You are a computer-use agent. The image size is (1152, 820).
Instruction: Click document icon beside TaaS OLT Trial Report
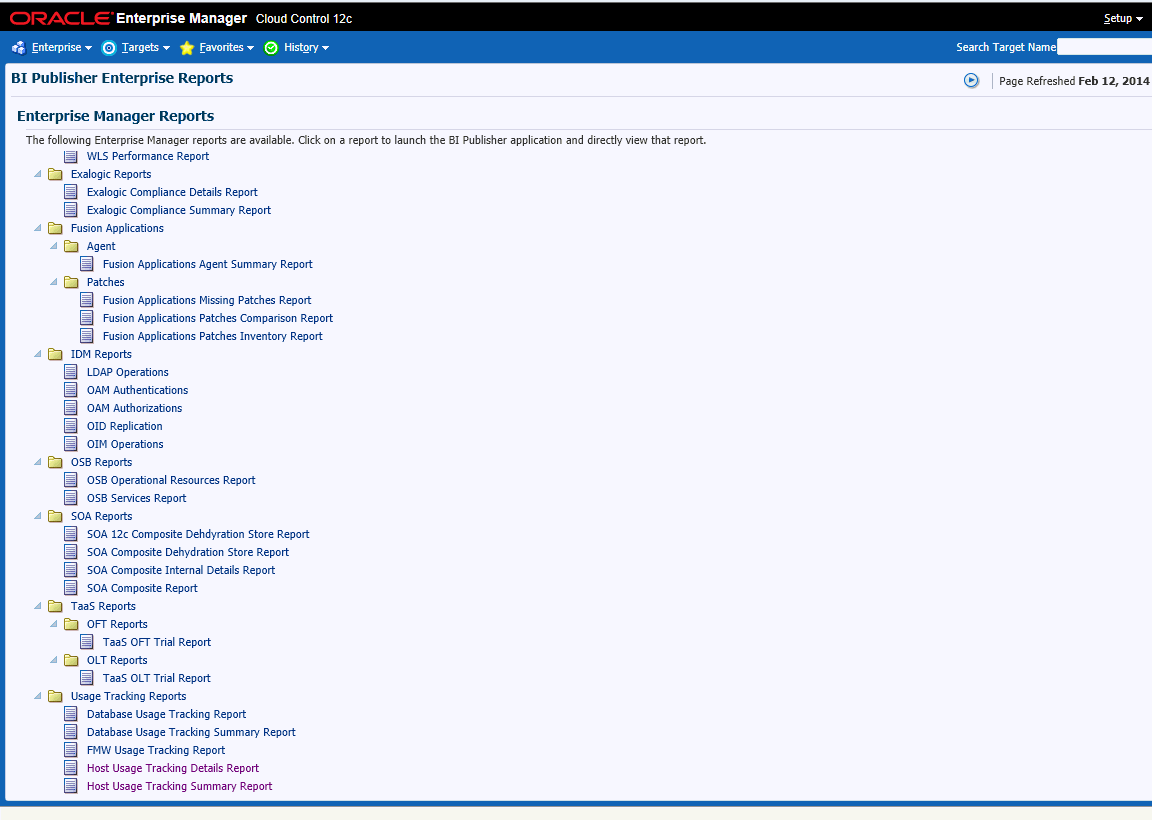pyautogui.click(x=87, y=678)
